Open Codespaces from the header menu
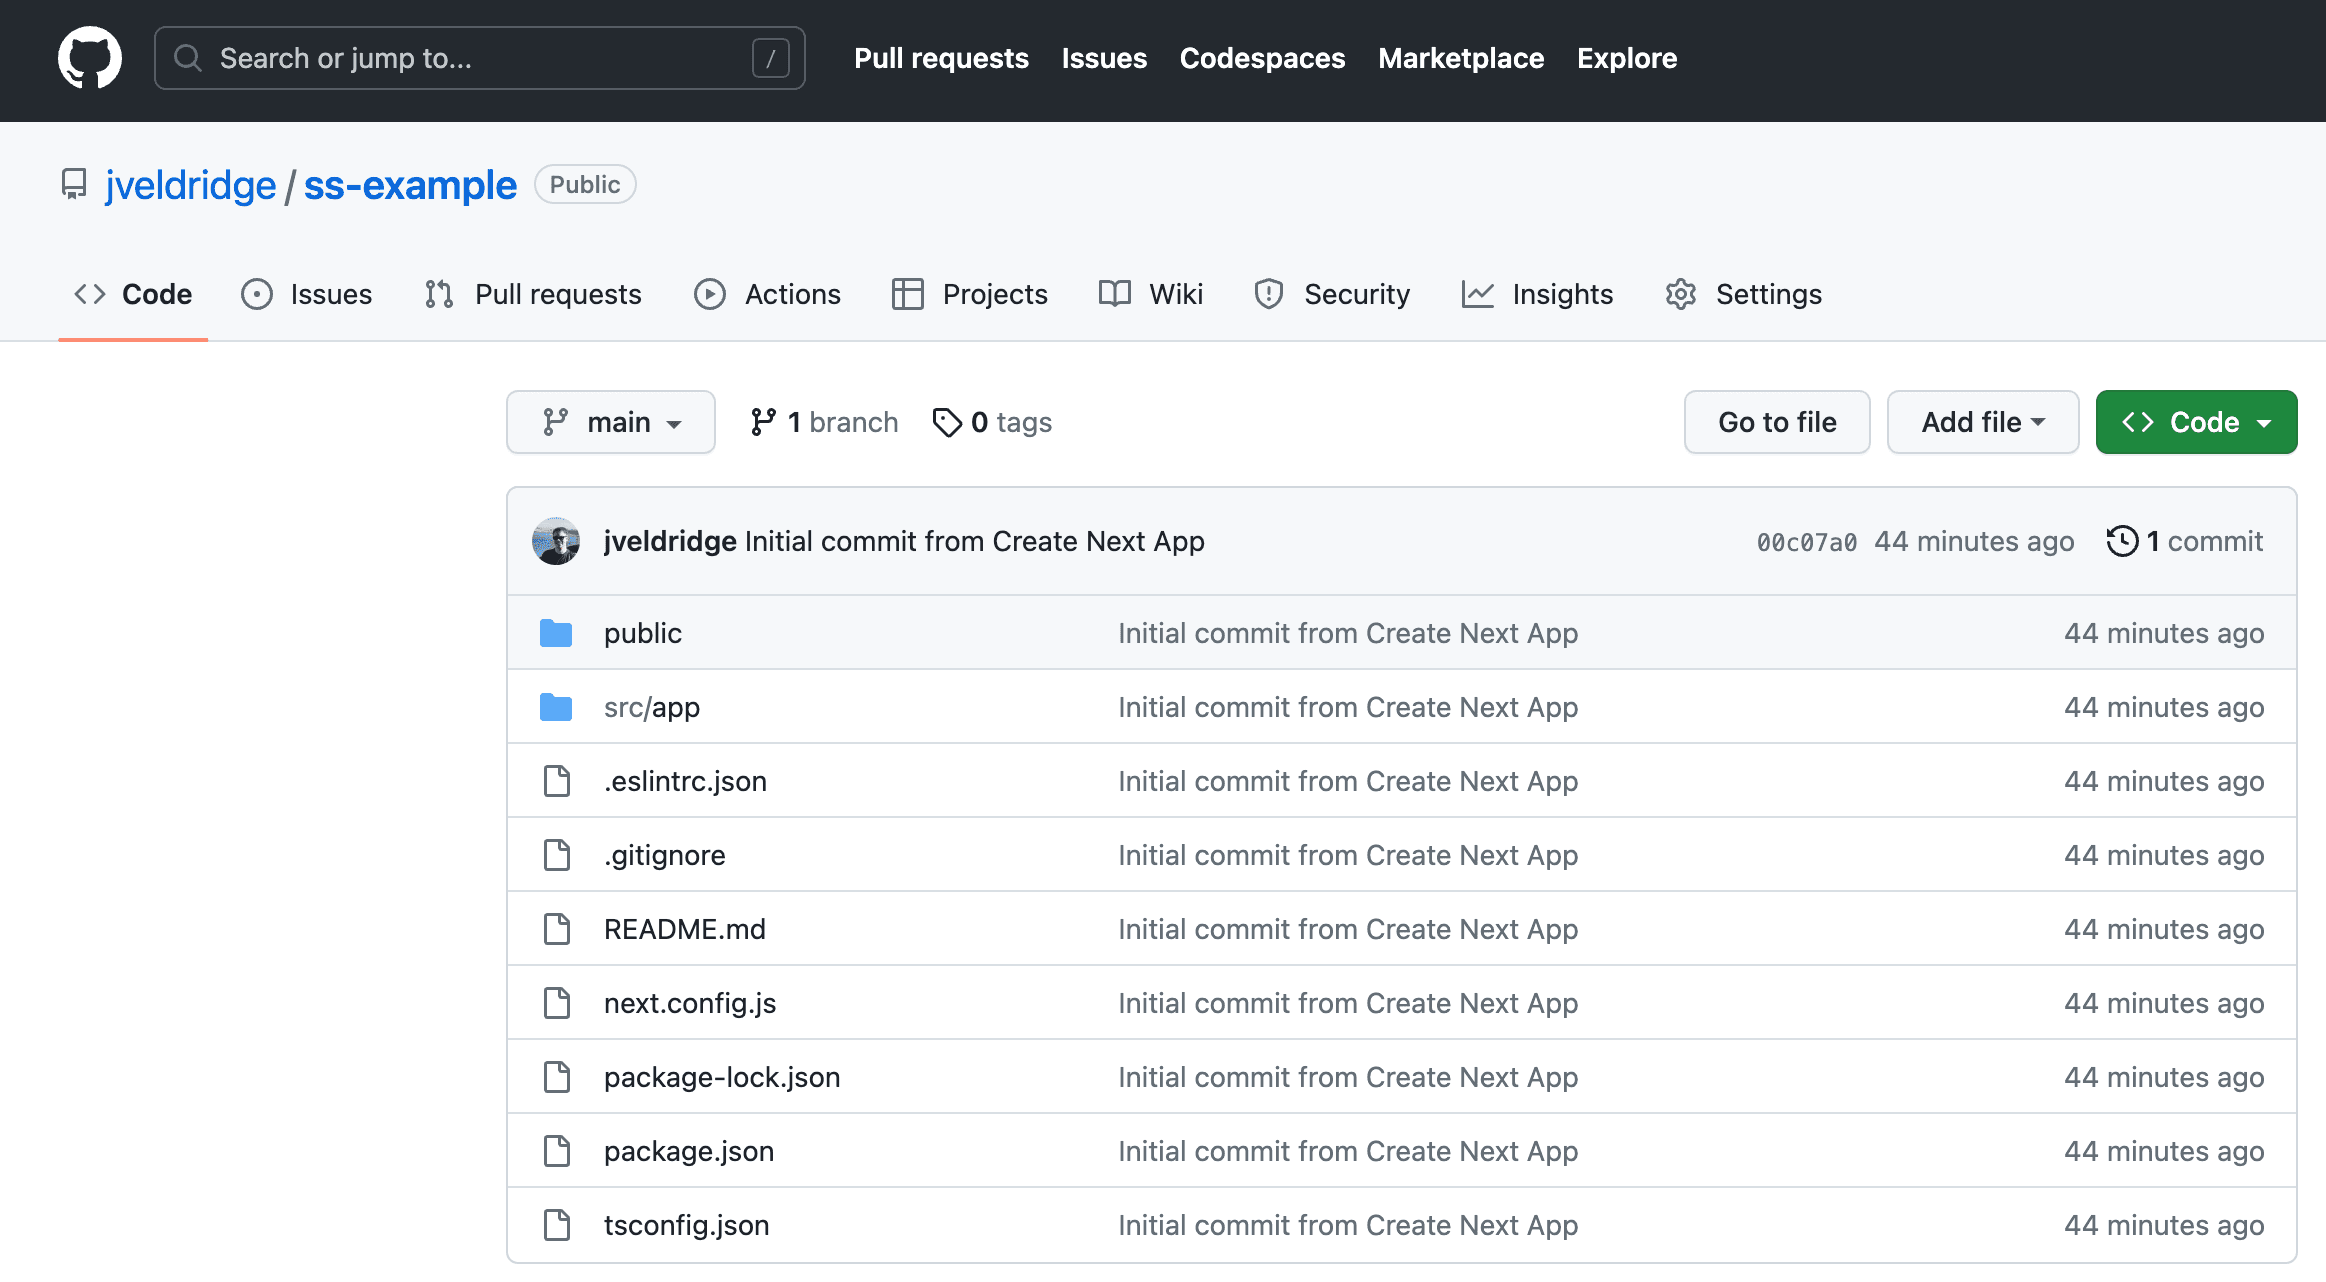2326x1282 pixels. coord(1262,58)
